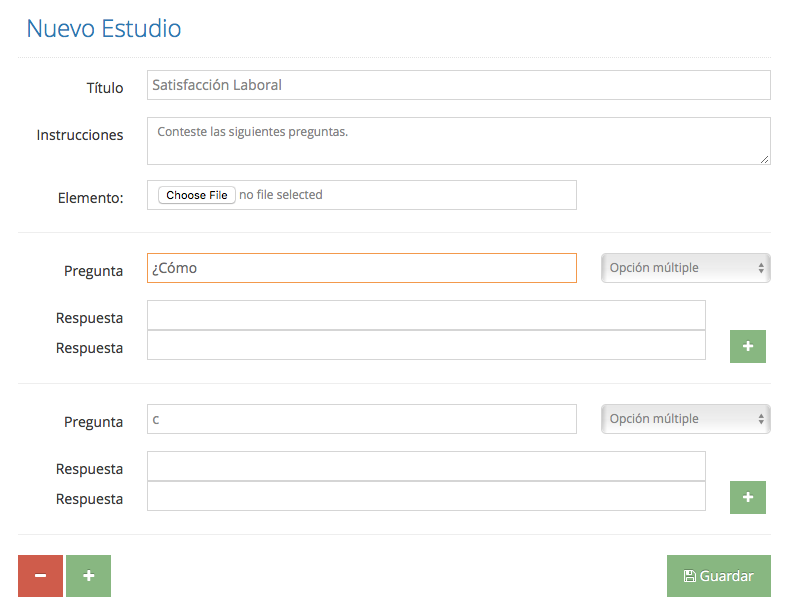
Task: Click the Título field with Satisfacción Laboral
Action: 459,85
